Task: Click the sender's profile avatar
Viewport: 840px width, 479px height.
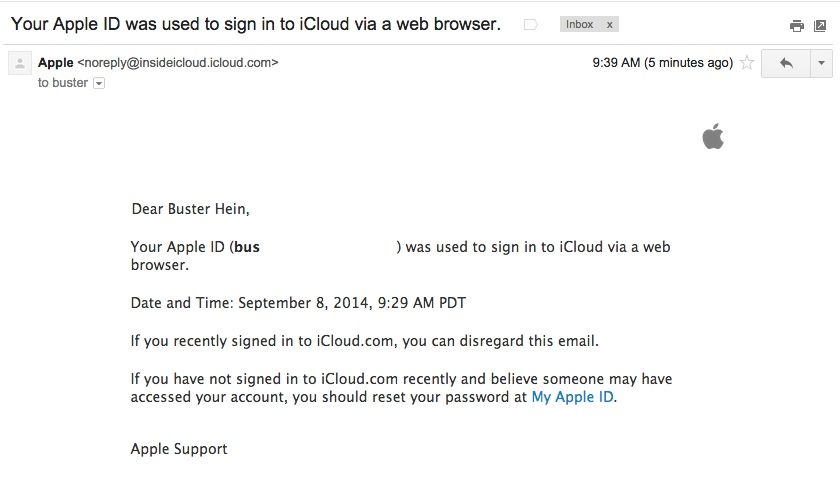Action: coord(19,64)
